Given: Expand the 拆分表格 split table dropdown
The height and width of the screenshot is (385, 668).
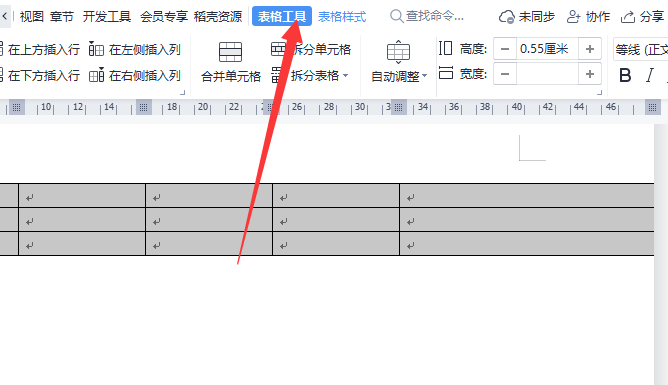Looking at the screenshot, I should click(346, 76).
